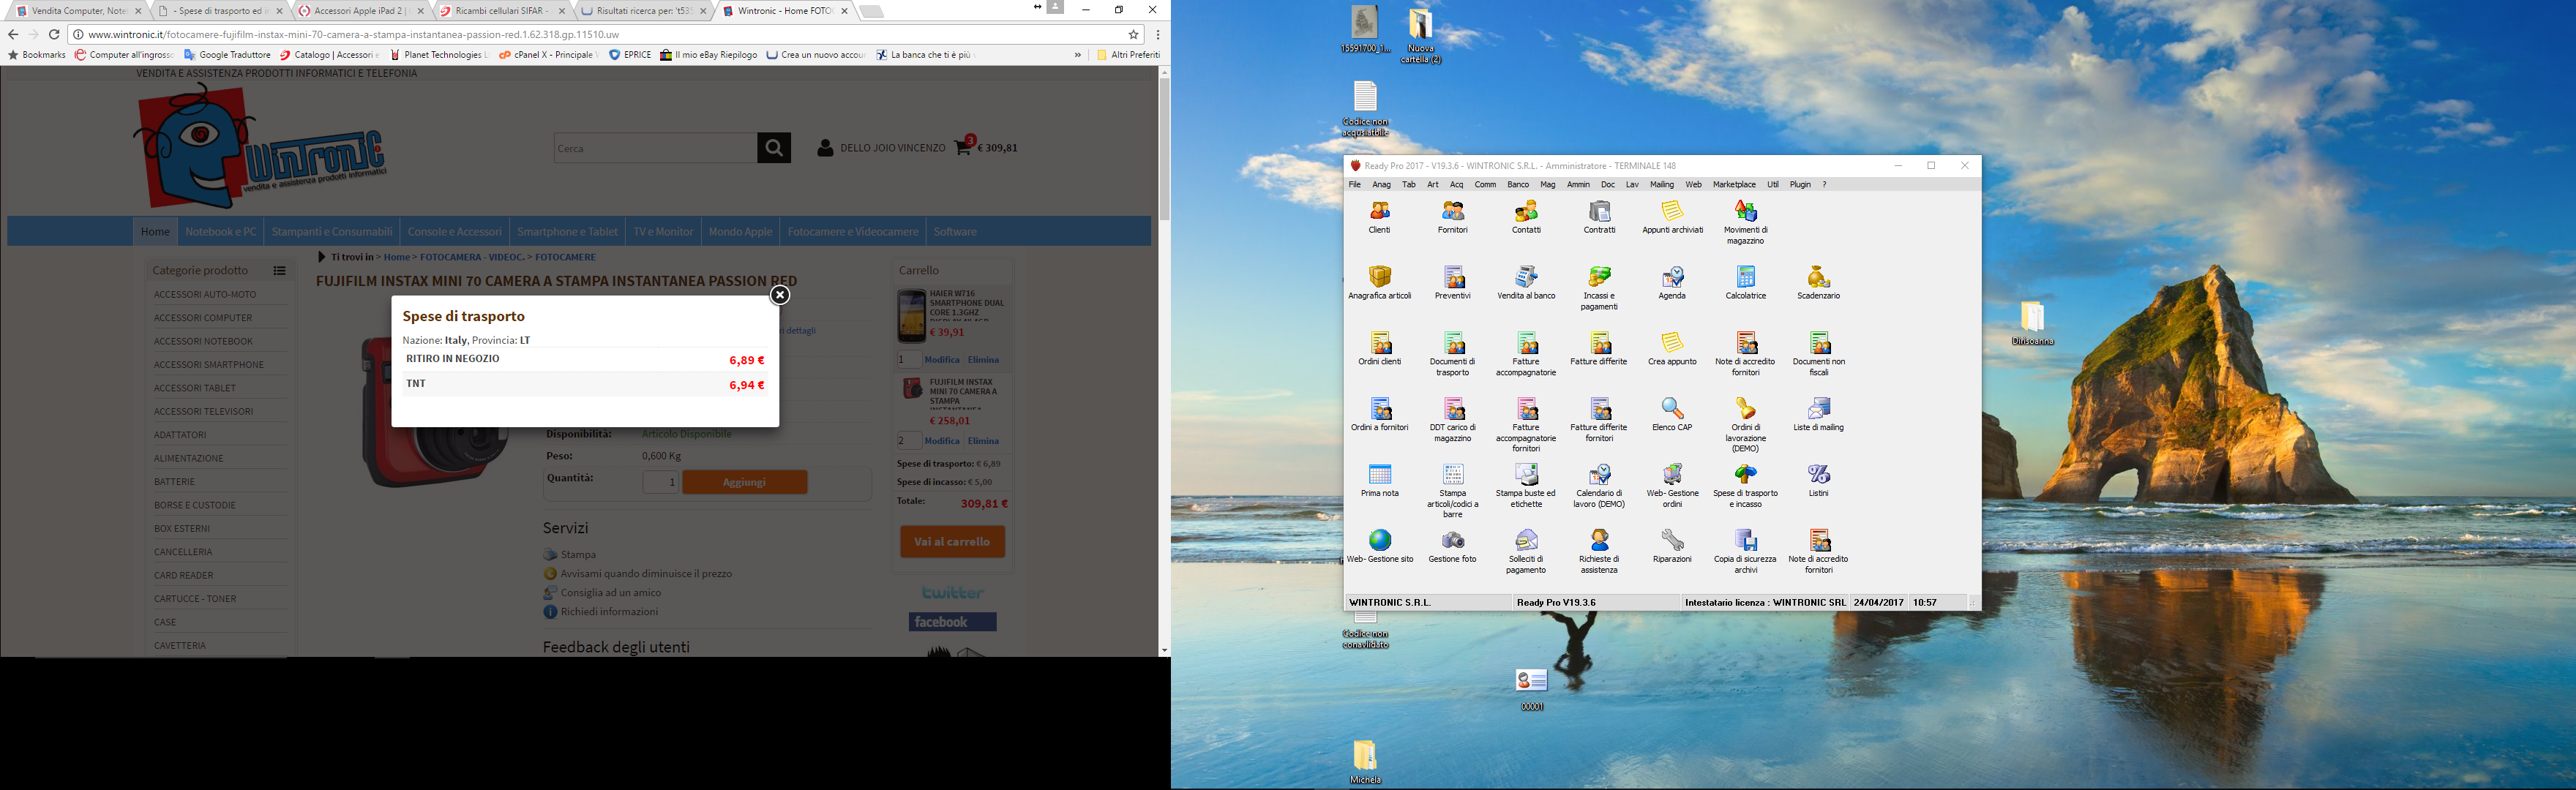2576x790 pixels.
Task: Open Listini icon
Action: [1819, 474]
